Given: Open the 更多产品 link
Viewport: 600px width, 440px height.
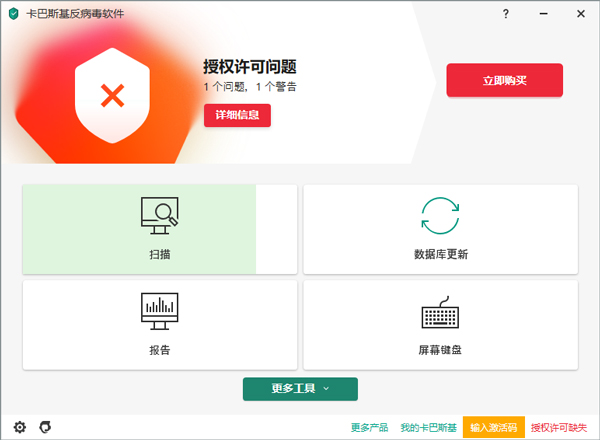Looking at the screenshot, I should click(x=369, y=427).
